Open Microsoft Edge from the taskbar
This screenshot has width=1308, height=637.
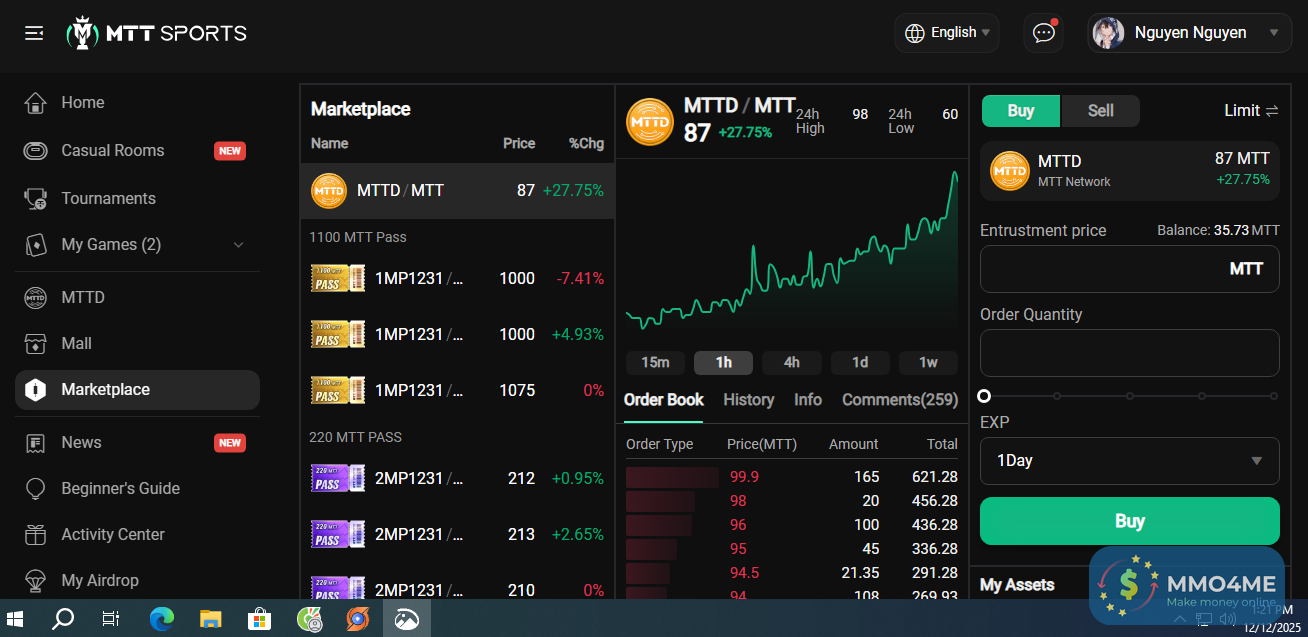[162, 619]
